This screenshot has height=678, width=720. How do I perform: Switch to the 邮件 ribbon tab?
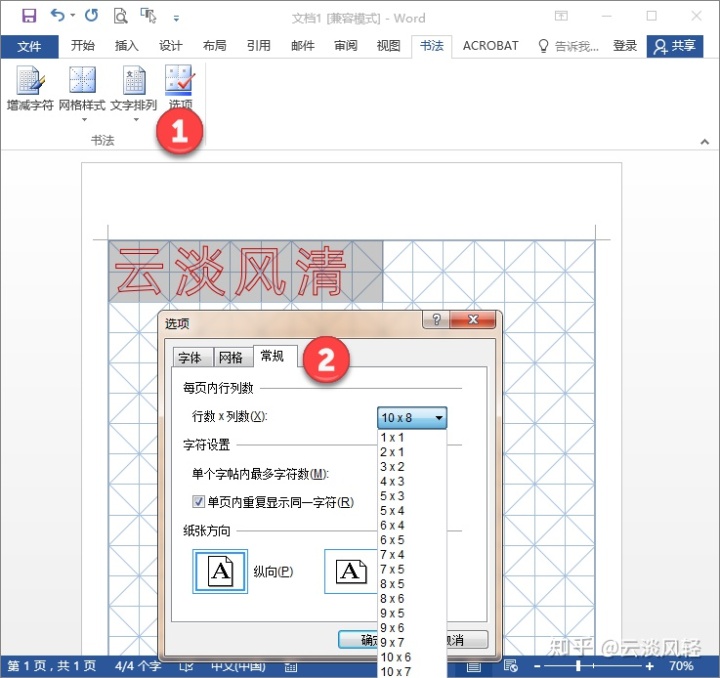[x=303, y=46]
